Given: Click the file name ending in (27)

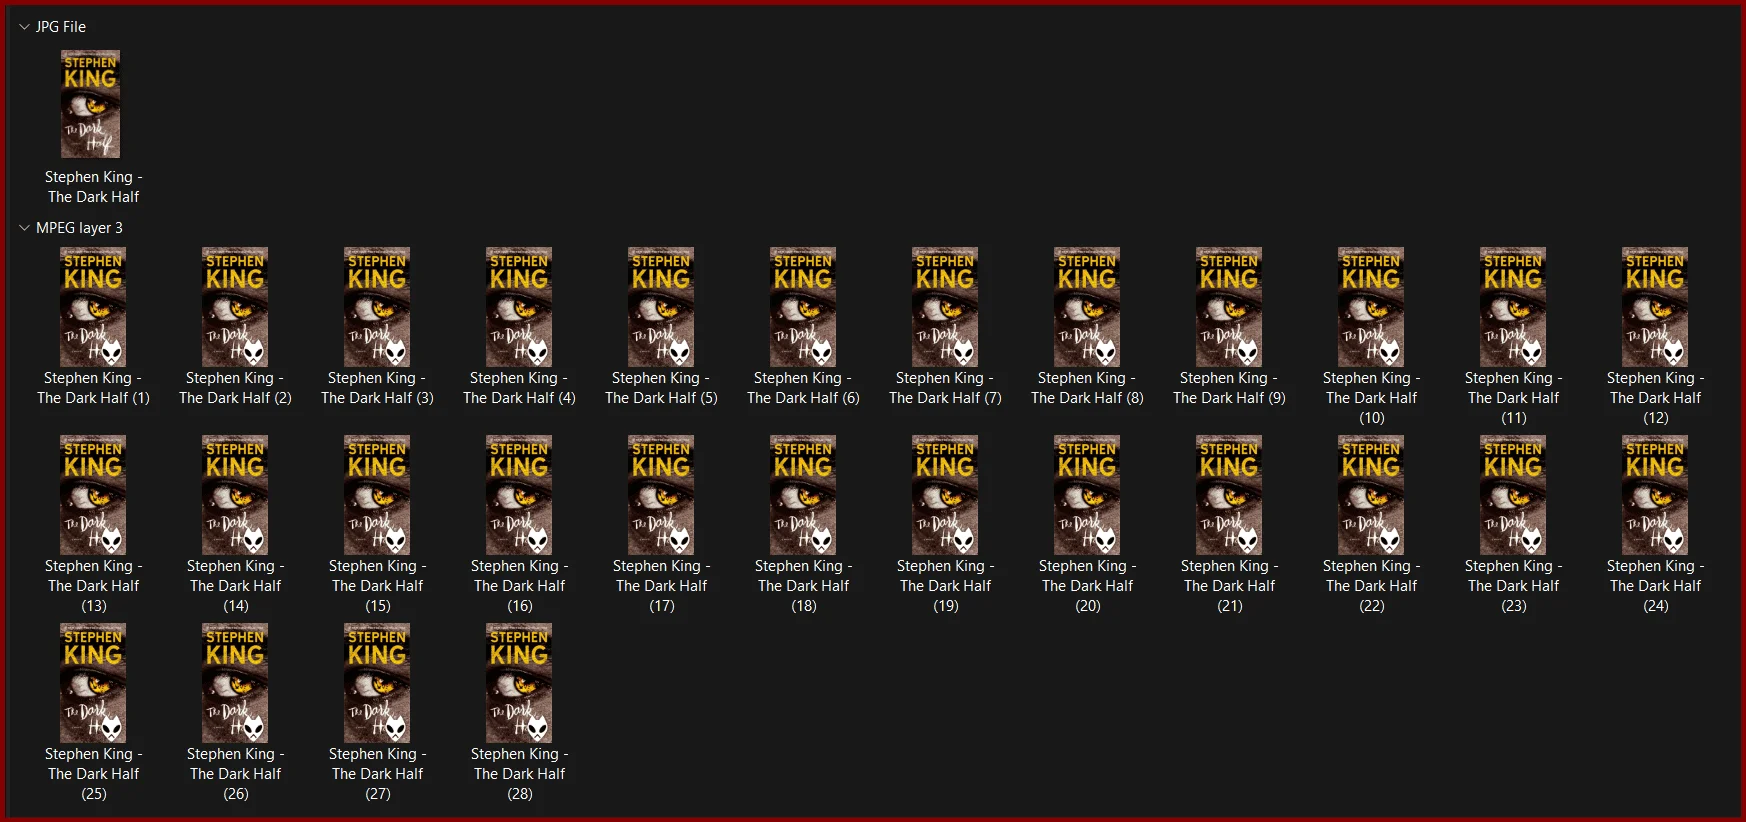Looking at the screenshot, I should (x=378, y=774).
